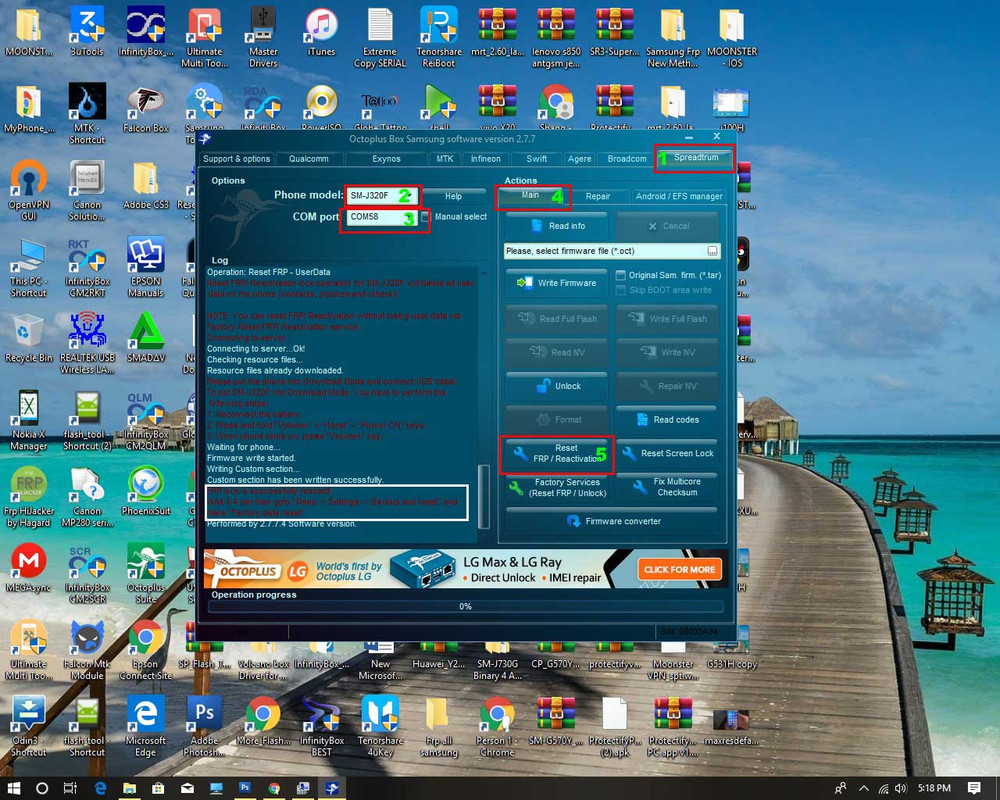Image resolution: width=1000 pixels, height=800 pixels.
Task: Open the Odin3 Shortcut icon
Action: point(29,726)
